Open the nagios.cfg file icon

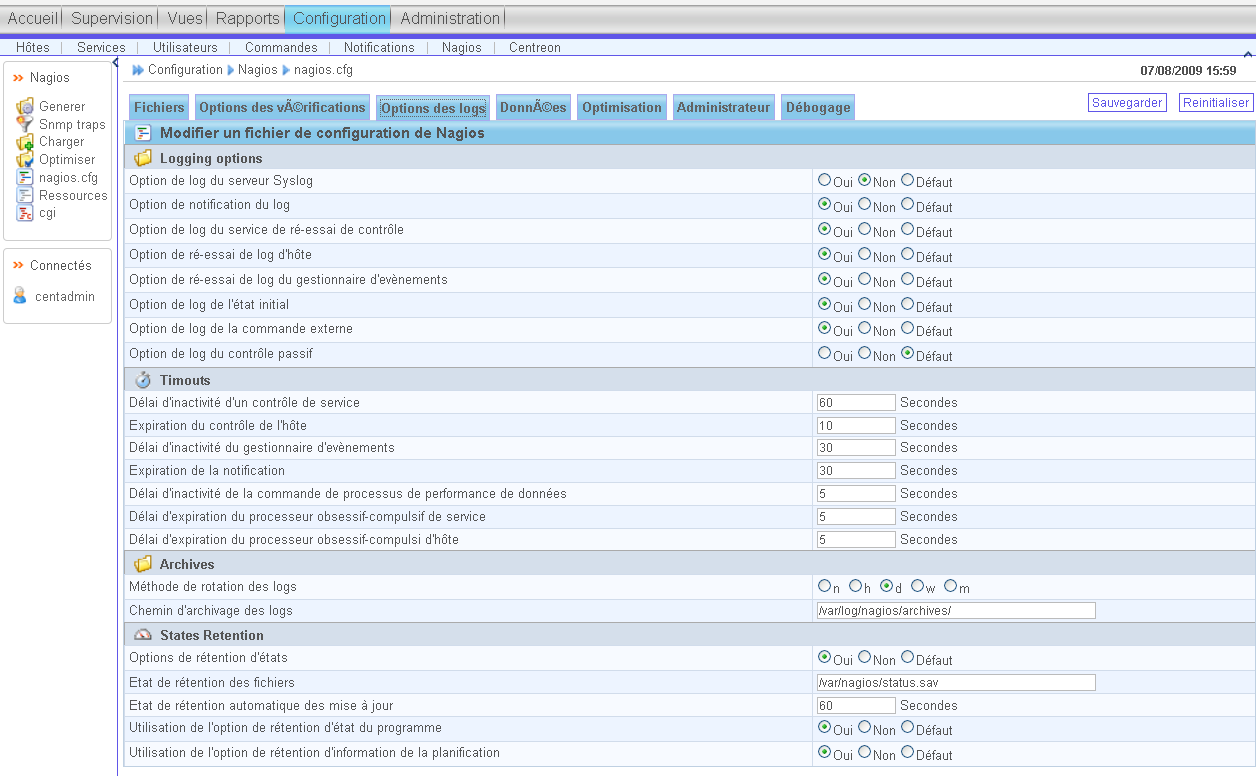tap(25, 177)
